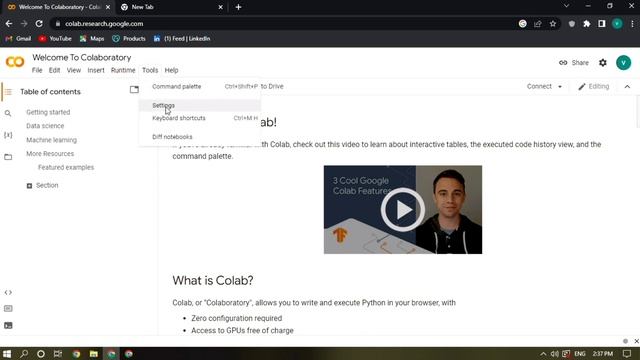640x360 pixels.
Task: Select Command palette from Tools menu
Action: tap(200, 87)
